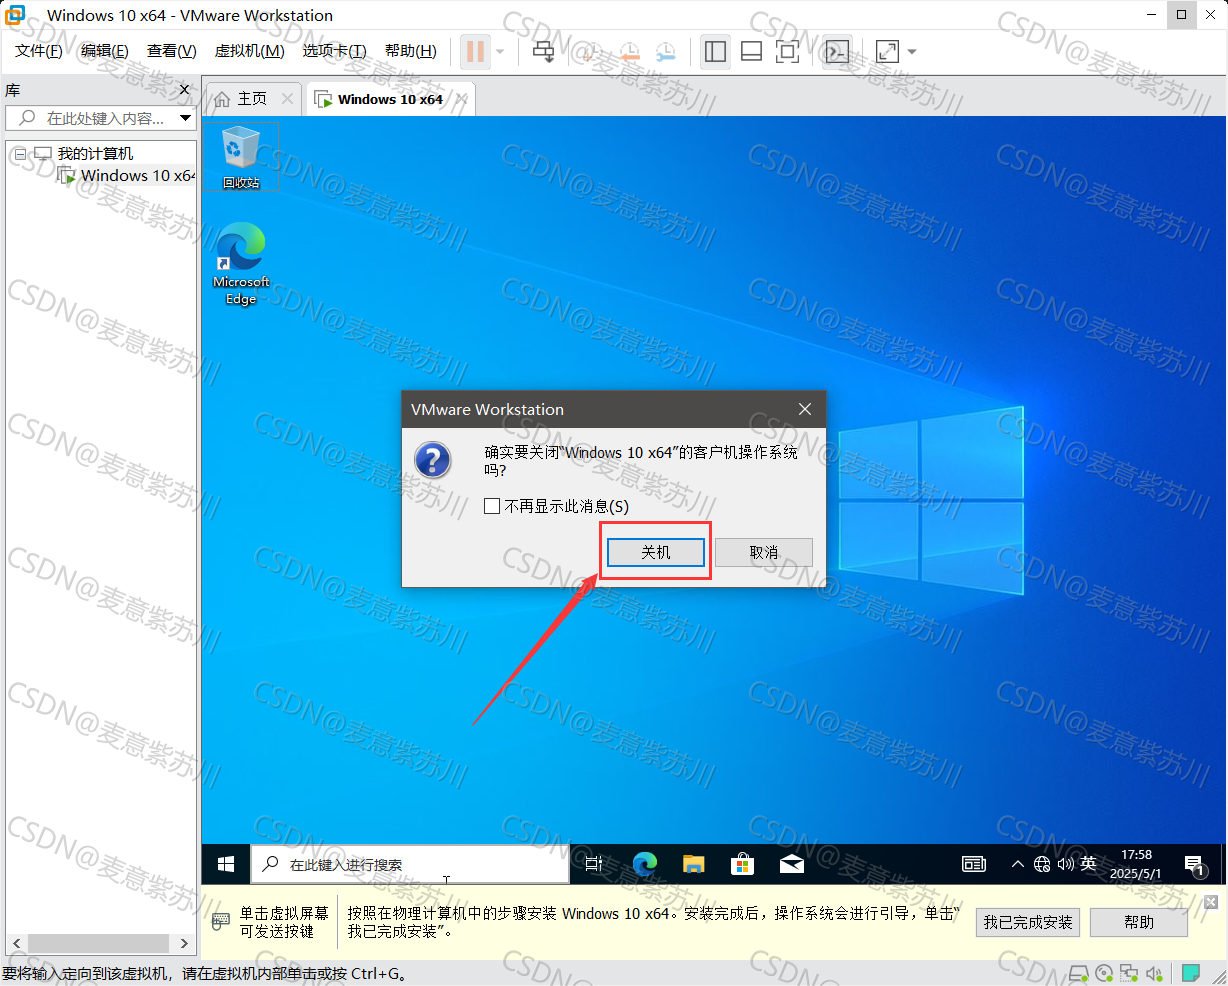Click the library horizontal scrollbar left arrow
The image size is (1228, 986).
click(x=17, y=943)
